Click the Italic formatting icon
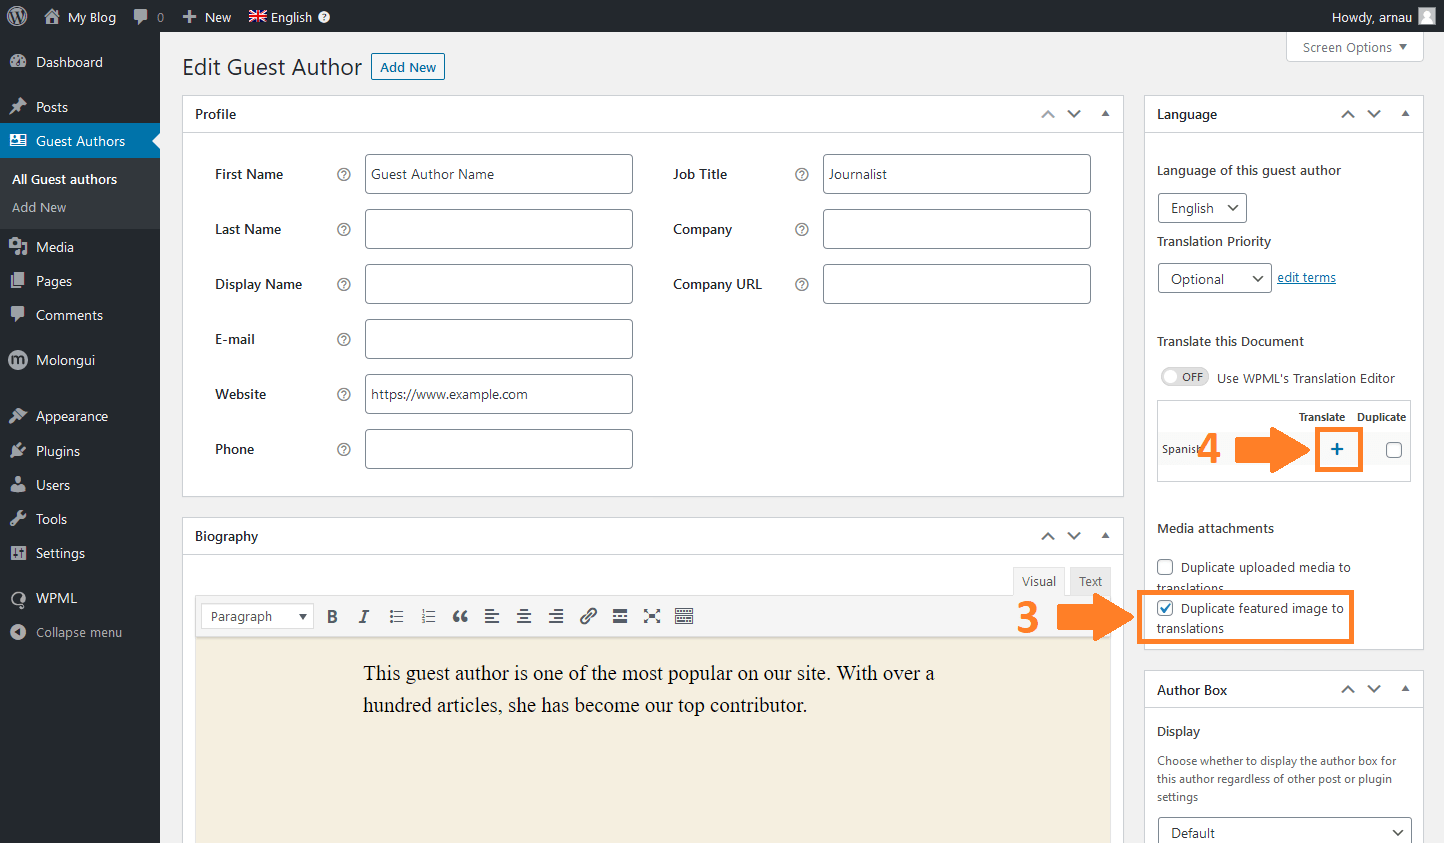 (364, 616)
